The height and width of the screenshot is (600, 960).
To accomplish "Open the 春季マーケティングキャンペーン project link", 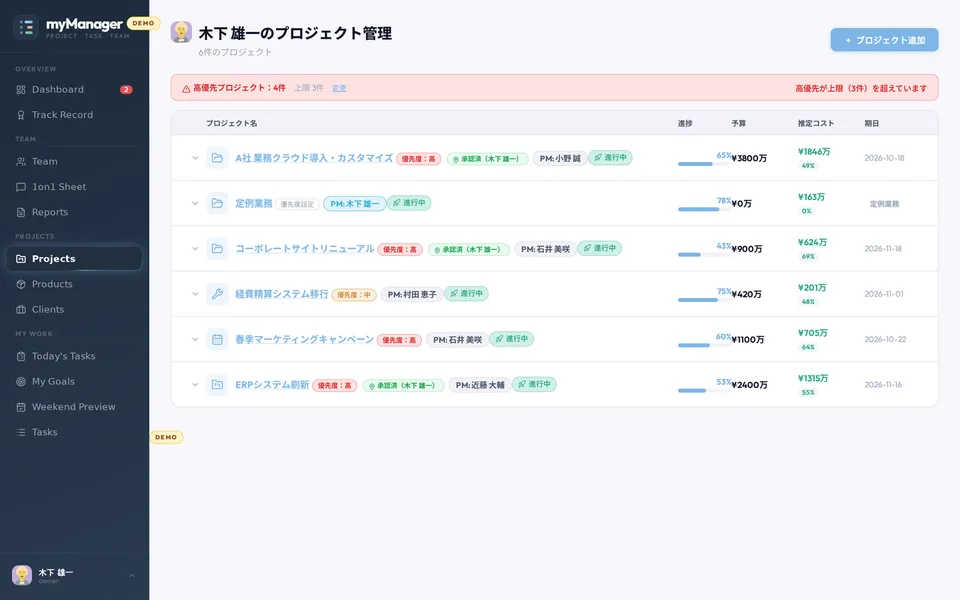I will pyautogui.click(x=304, y=339).
